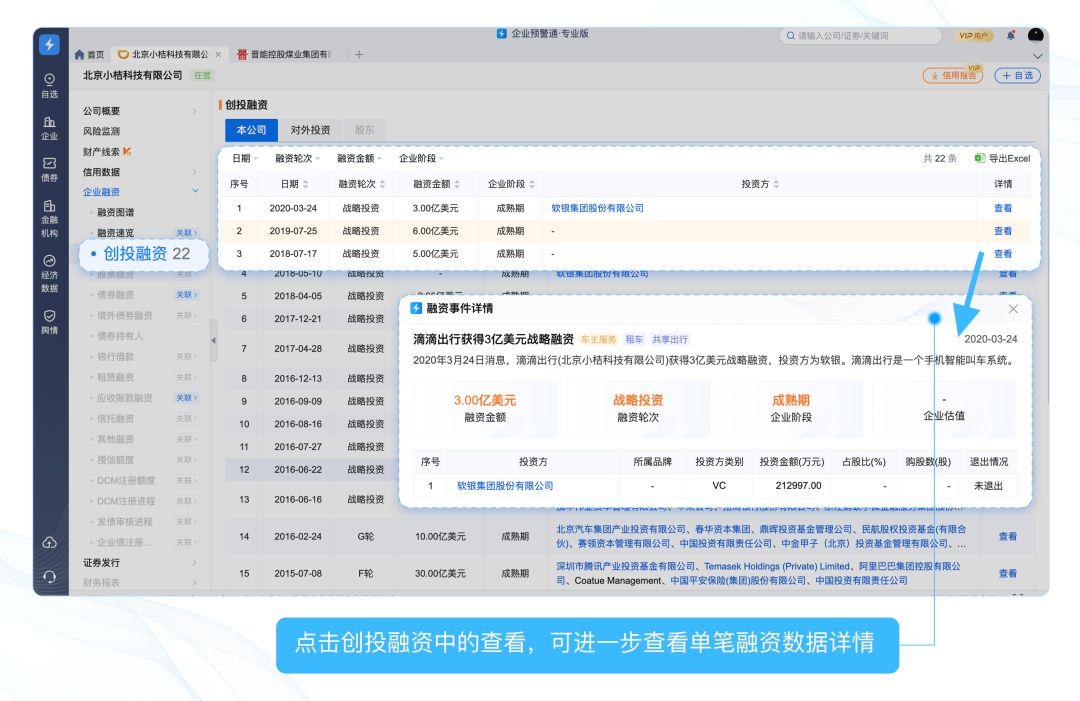Open the 日期 filter dropdown
This screenshot has height=701, width=1080.
245,158
